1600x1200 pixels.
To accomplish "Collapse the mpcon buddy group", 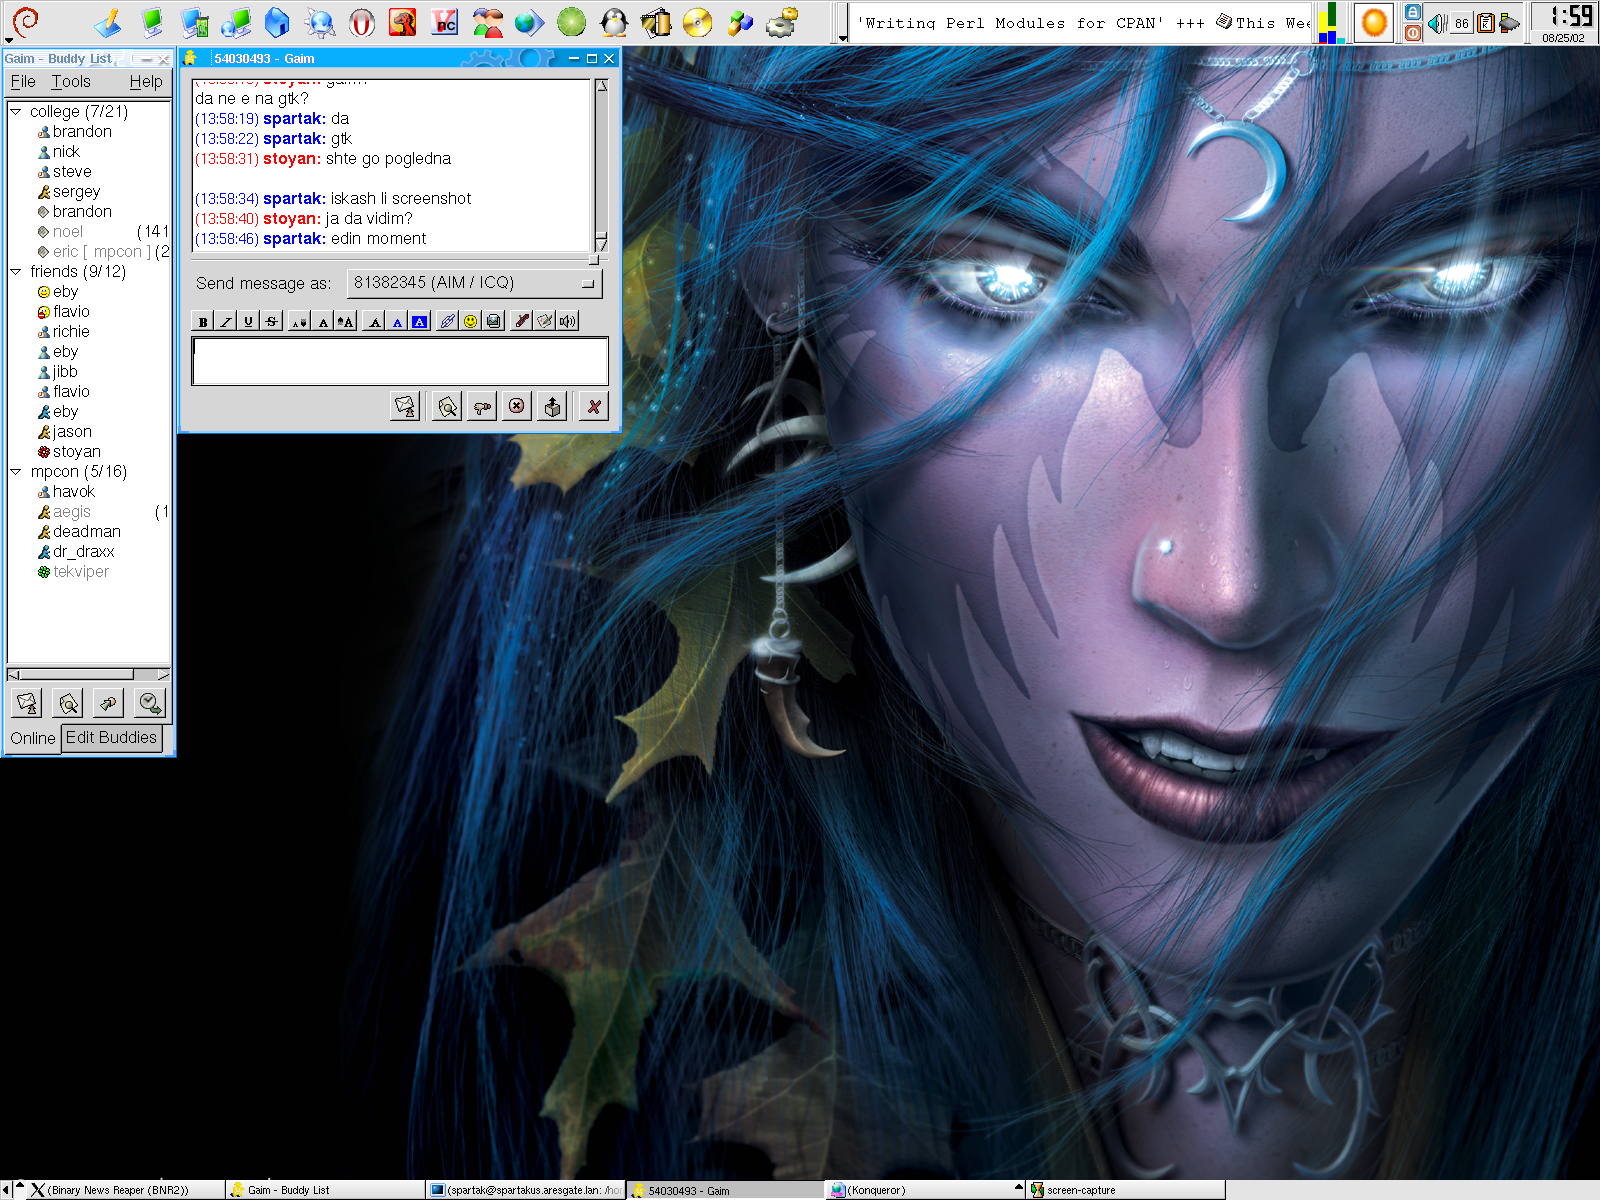I will point(16,472).
